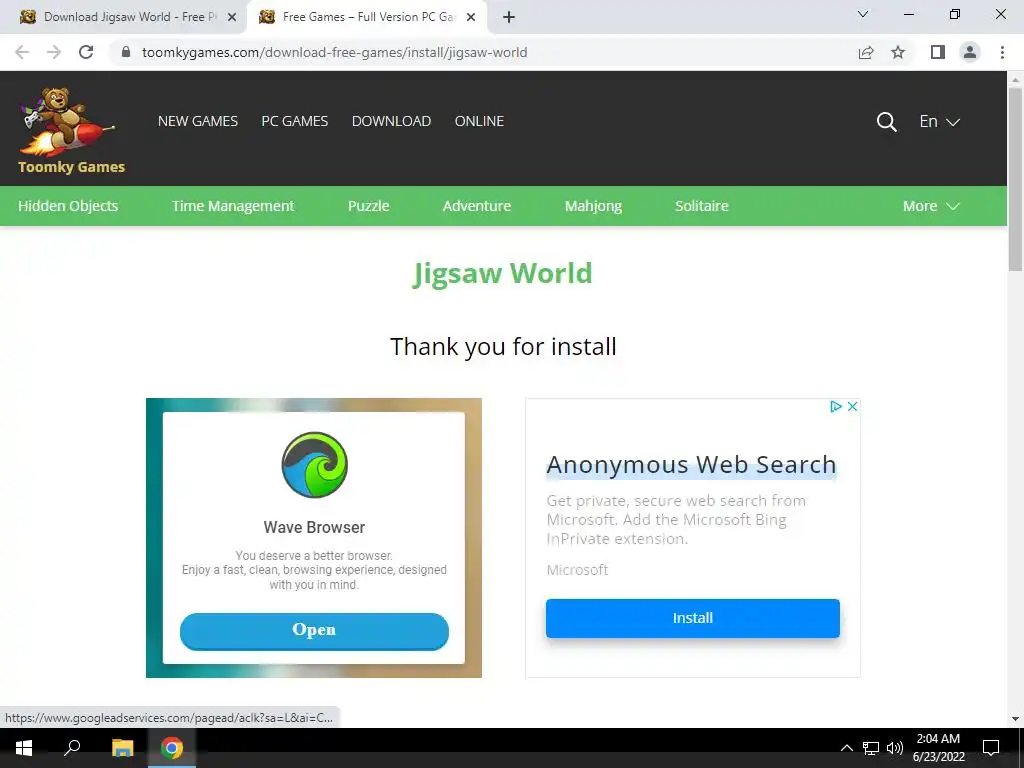Image resolution: width=1024 pixels, height=768 pixels.
Task: Toggle the browser side panel icon
Action: click(938, 52)
